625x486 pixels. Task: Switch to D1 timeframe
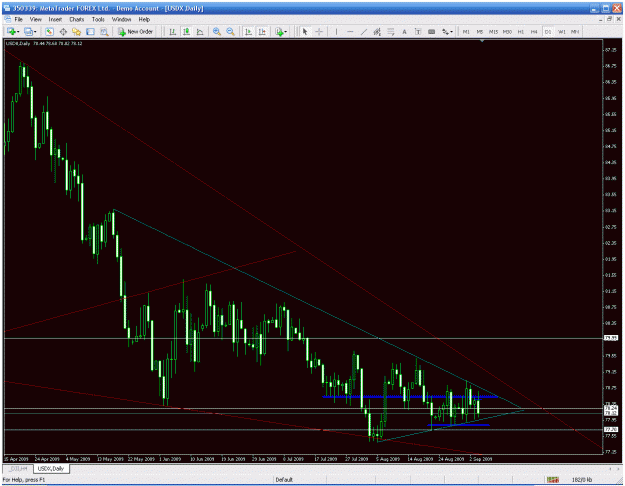pos(548,32)
